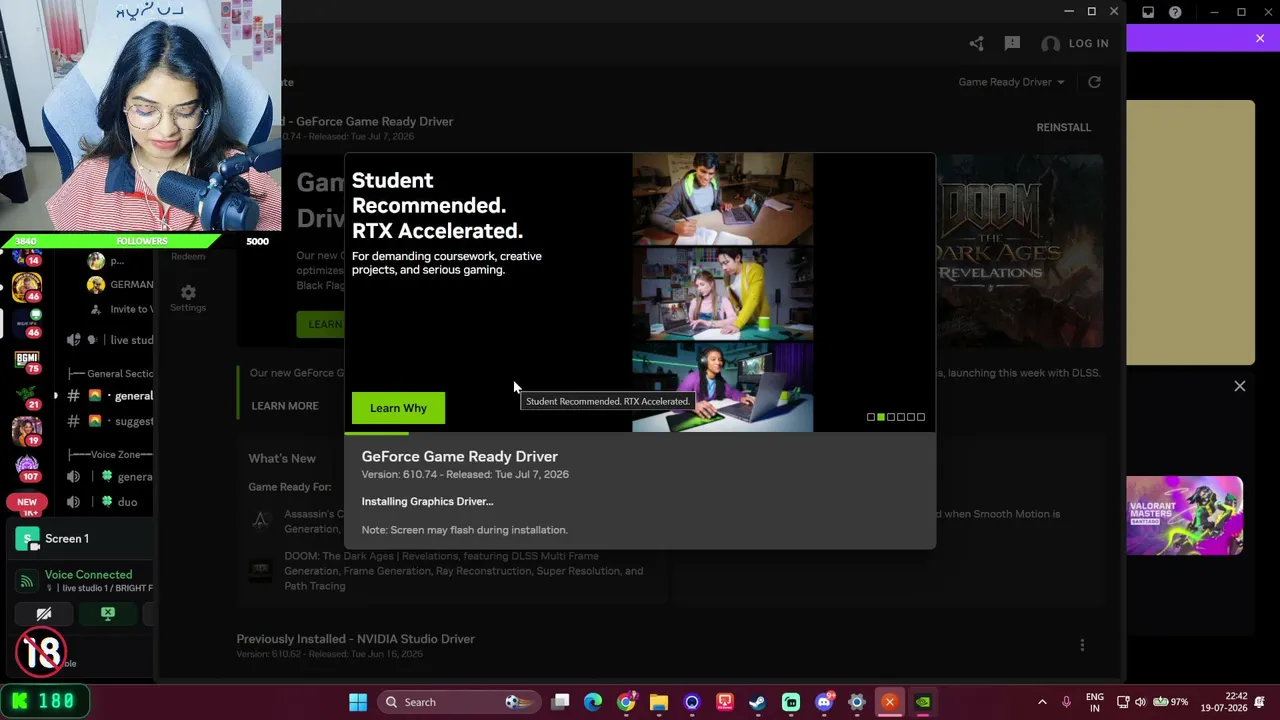Open the Settings gear on the taskbar
Image resolution: width=1280 pixels, height=720 pixels.
(x=857, y=702)
